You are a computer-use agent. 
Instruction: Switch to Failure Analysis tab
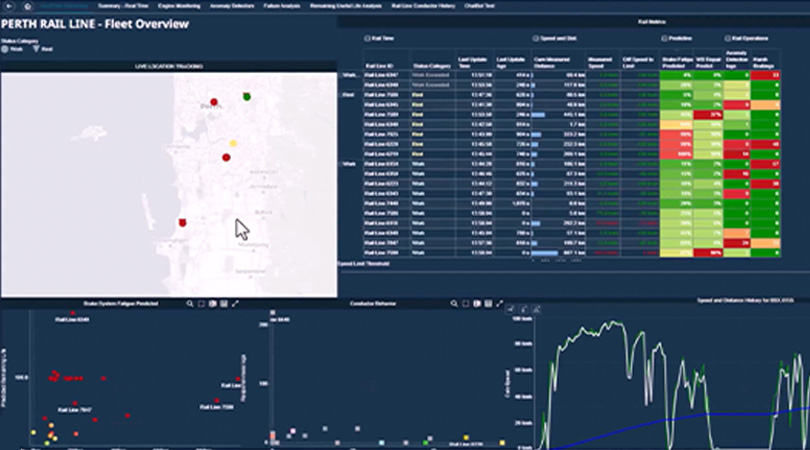point(282,6)
